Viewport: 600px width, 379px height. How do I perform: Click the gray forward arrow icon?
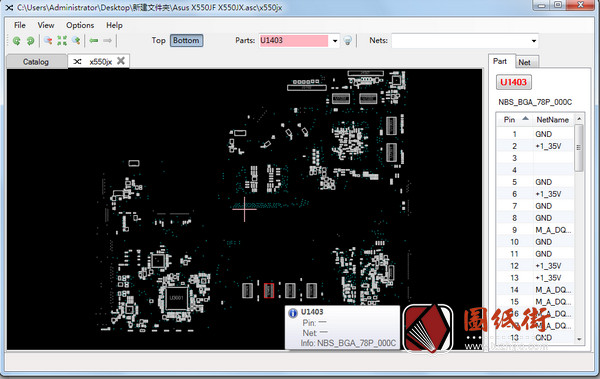[x=108, y=41]
